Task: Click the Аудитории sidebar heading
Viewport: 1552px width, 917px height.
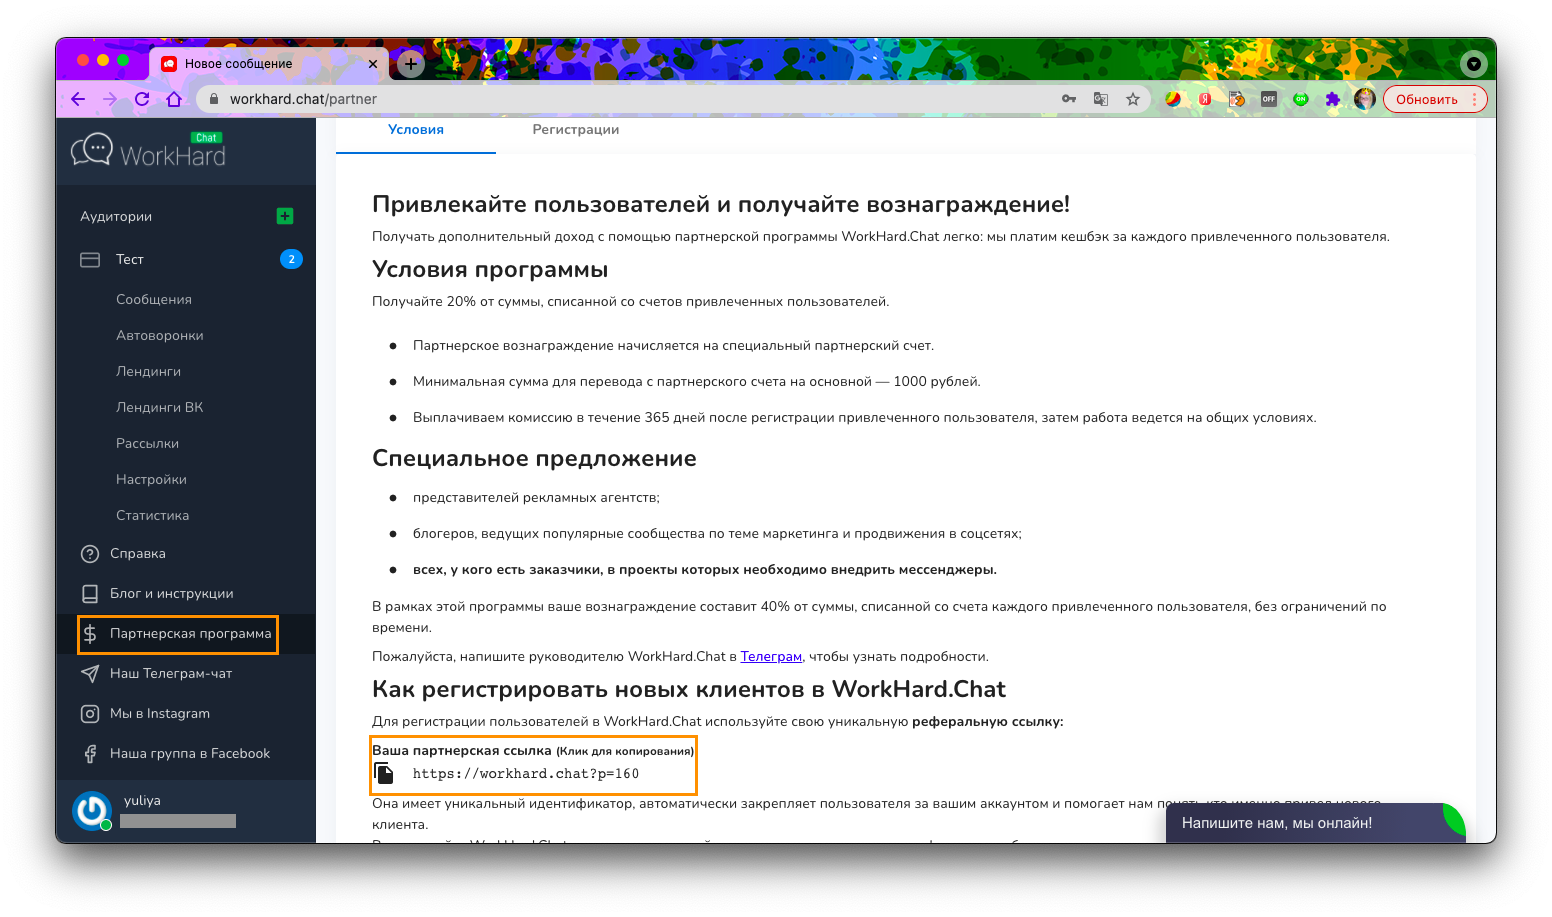Action: click(x=116, y=216)
